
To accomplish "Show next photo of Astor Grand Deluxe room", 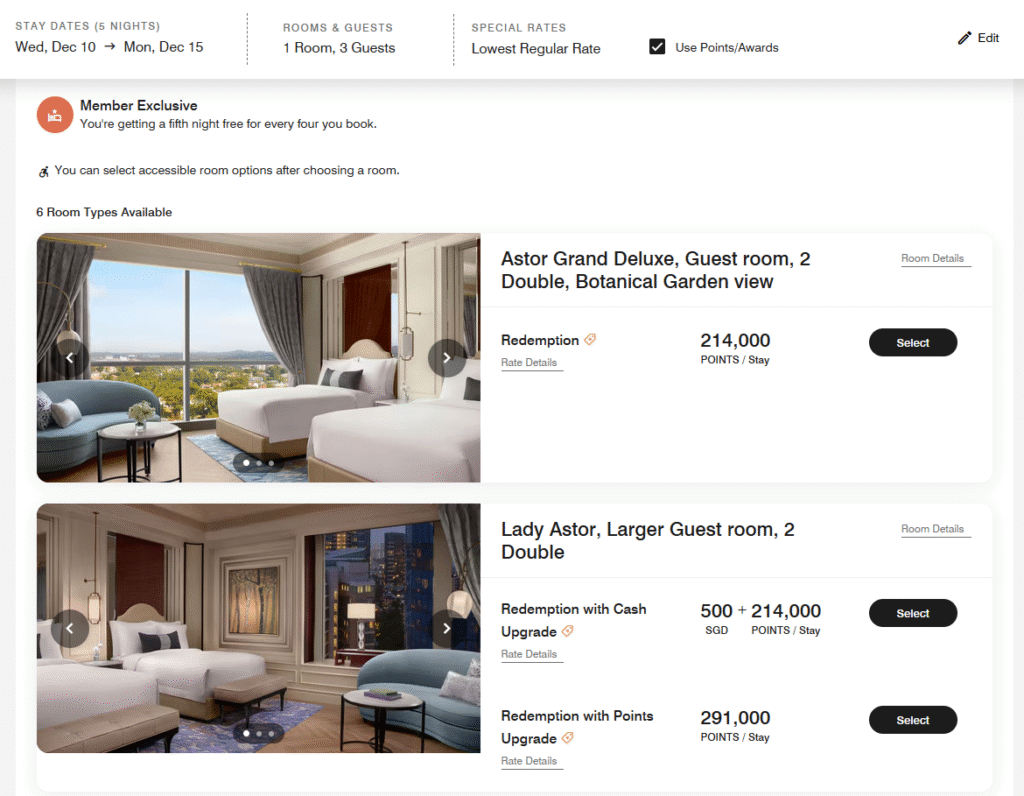I will pos(447,357).
